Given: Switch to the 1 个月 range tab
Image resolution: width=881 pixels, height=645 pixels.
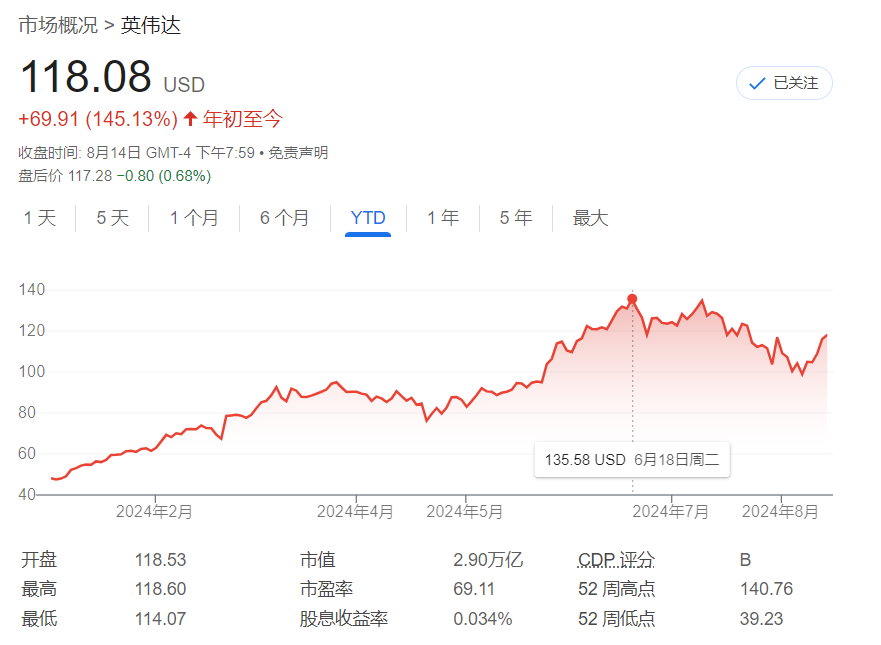Looking at the screenshot, I should pos(194,218).
